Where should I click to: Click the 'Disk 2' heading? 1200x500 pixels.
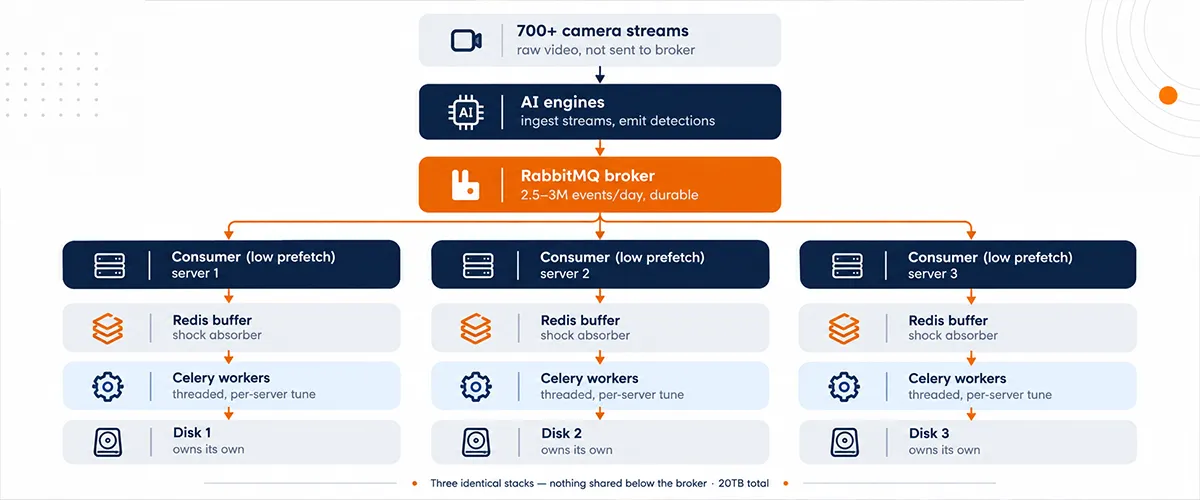pos(562,433)
